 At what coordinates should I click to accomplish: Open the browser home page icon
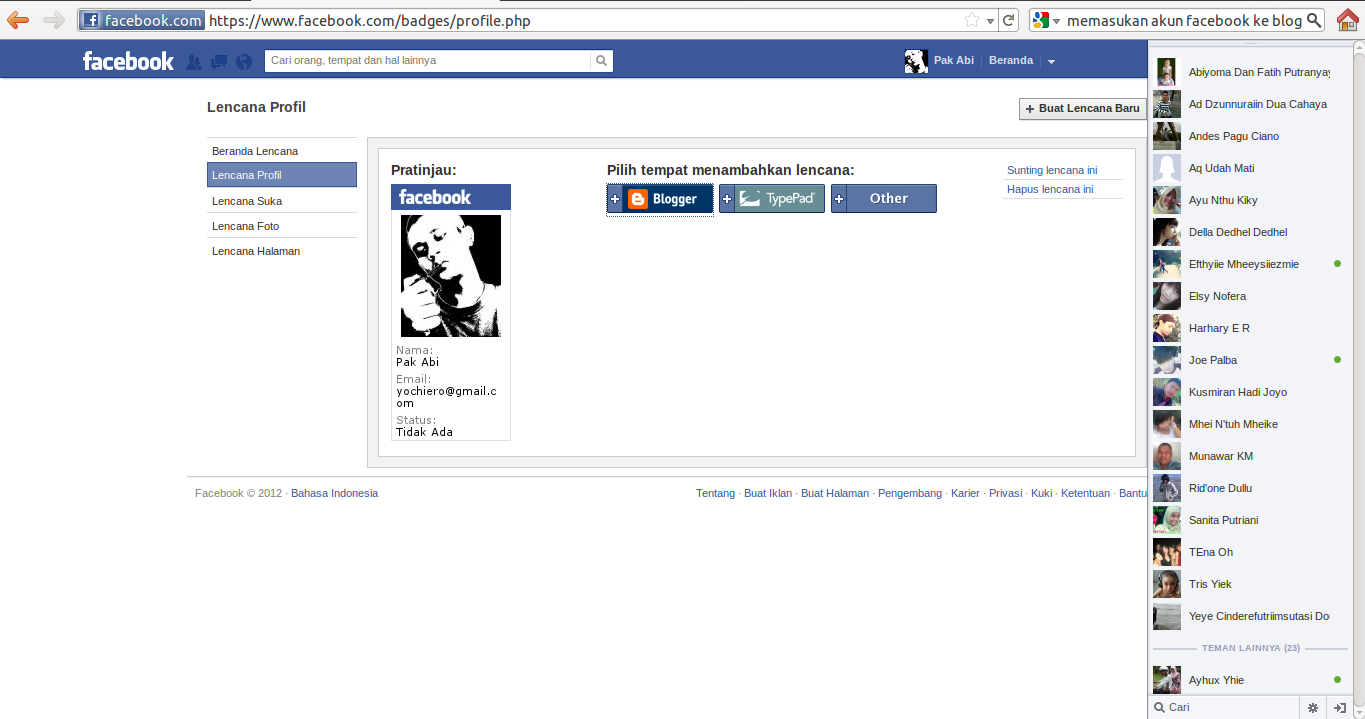(1347, 20)
